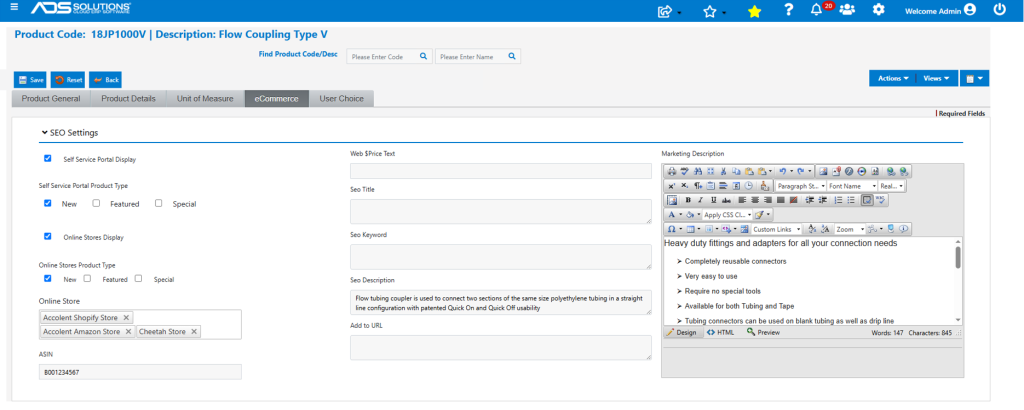Click the cut scissors icon in editor
The height and width of the screenshot is (410, 1024).
(723, 171)
